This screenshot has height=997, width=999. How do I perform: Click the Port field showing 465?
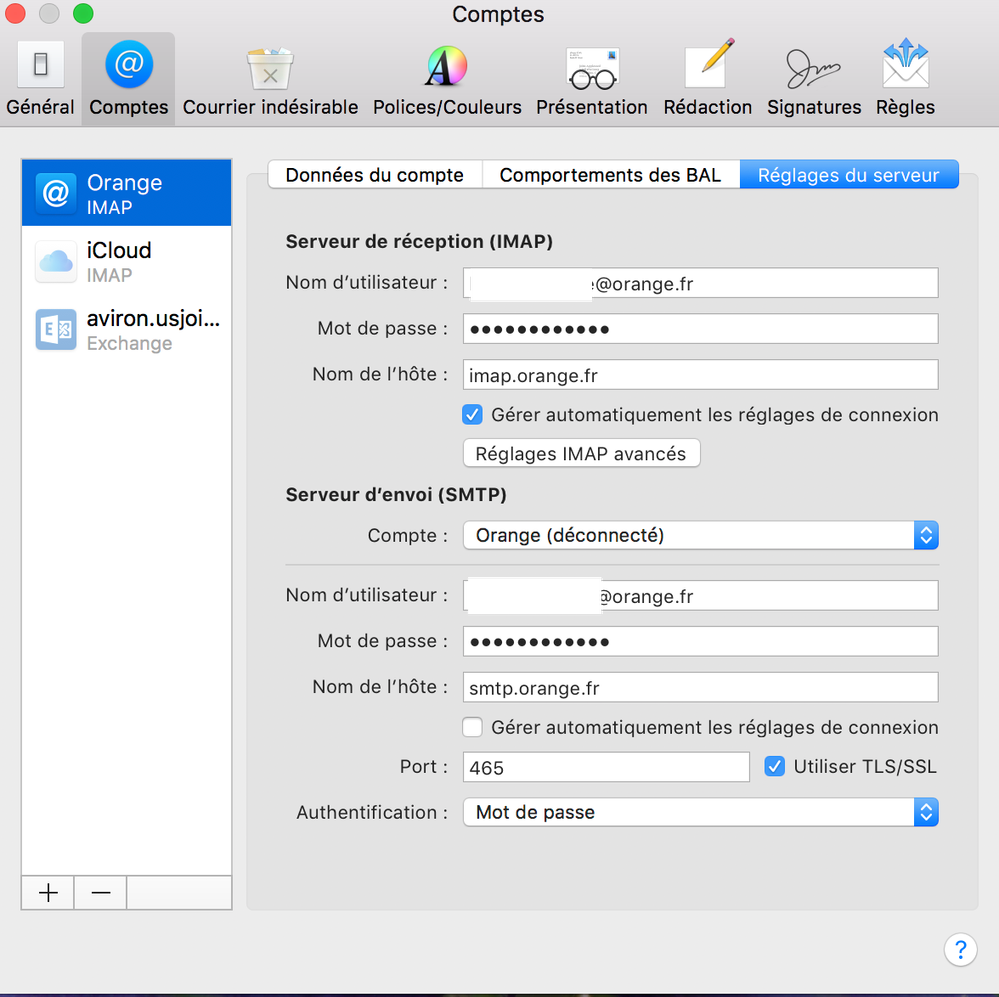(606, 767)
